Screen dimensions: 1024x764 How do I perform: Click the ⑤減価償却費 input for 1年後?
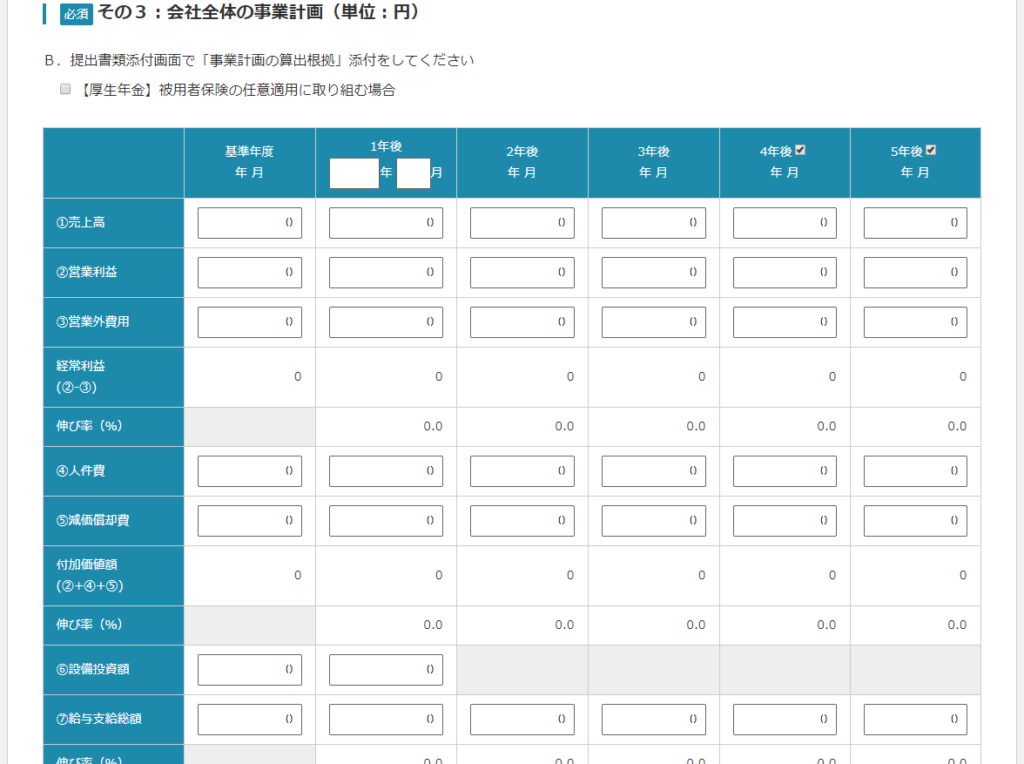(385, 520)
